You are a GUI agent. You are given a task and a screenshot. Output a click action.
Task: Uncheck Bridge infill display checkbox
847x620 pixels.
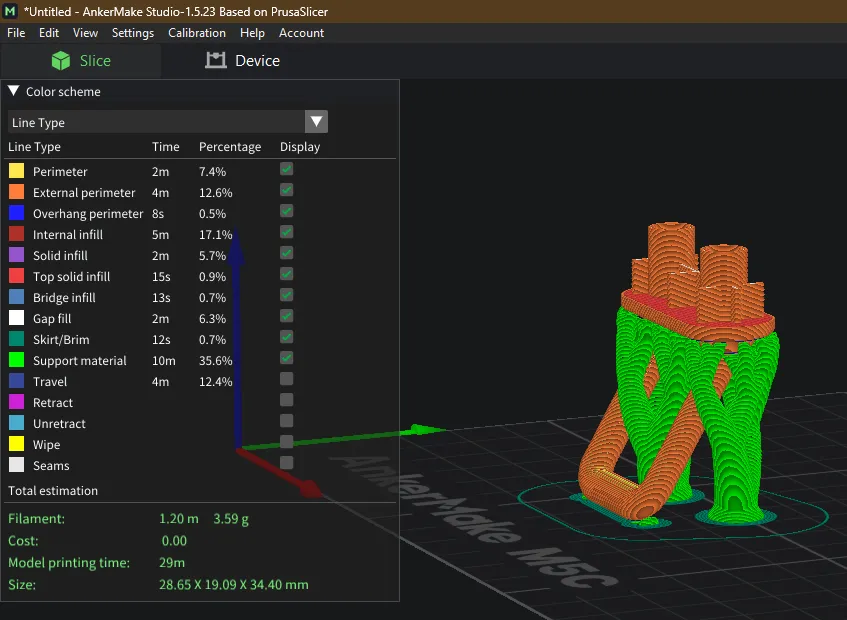tap(287, 295)
